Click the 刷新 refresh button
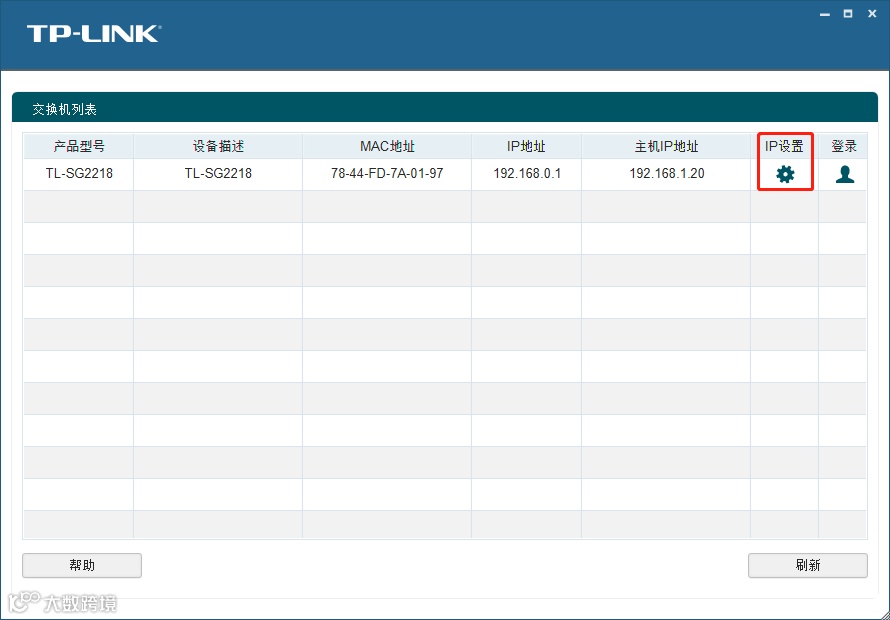890x620 pixels. (808, 565)
